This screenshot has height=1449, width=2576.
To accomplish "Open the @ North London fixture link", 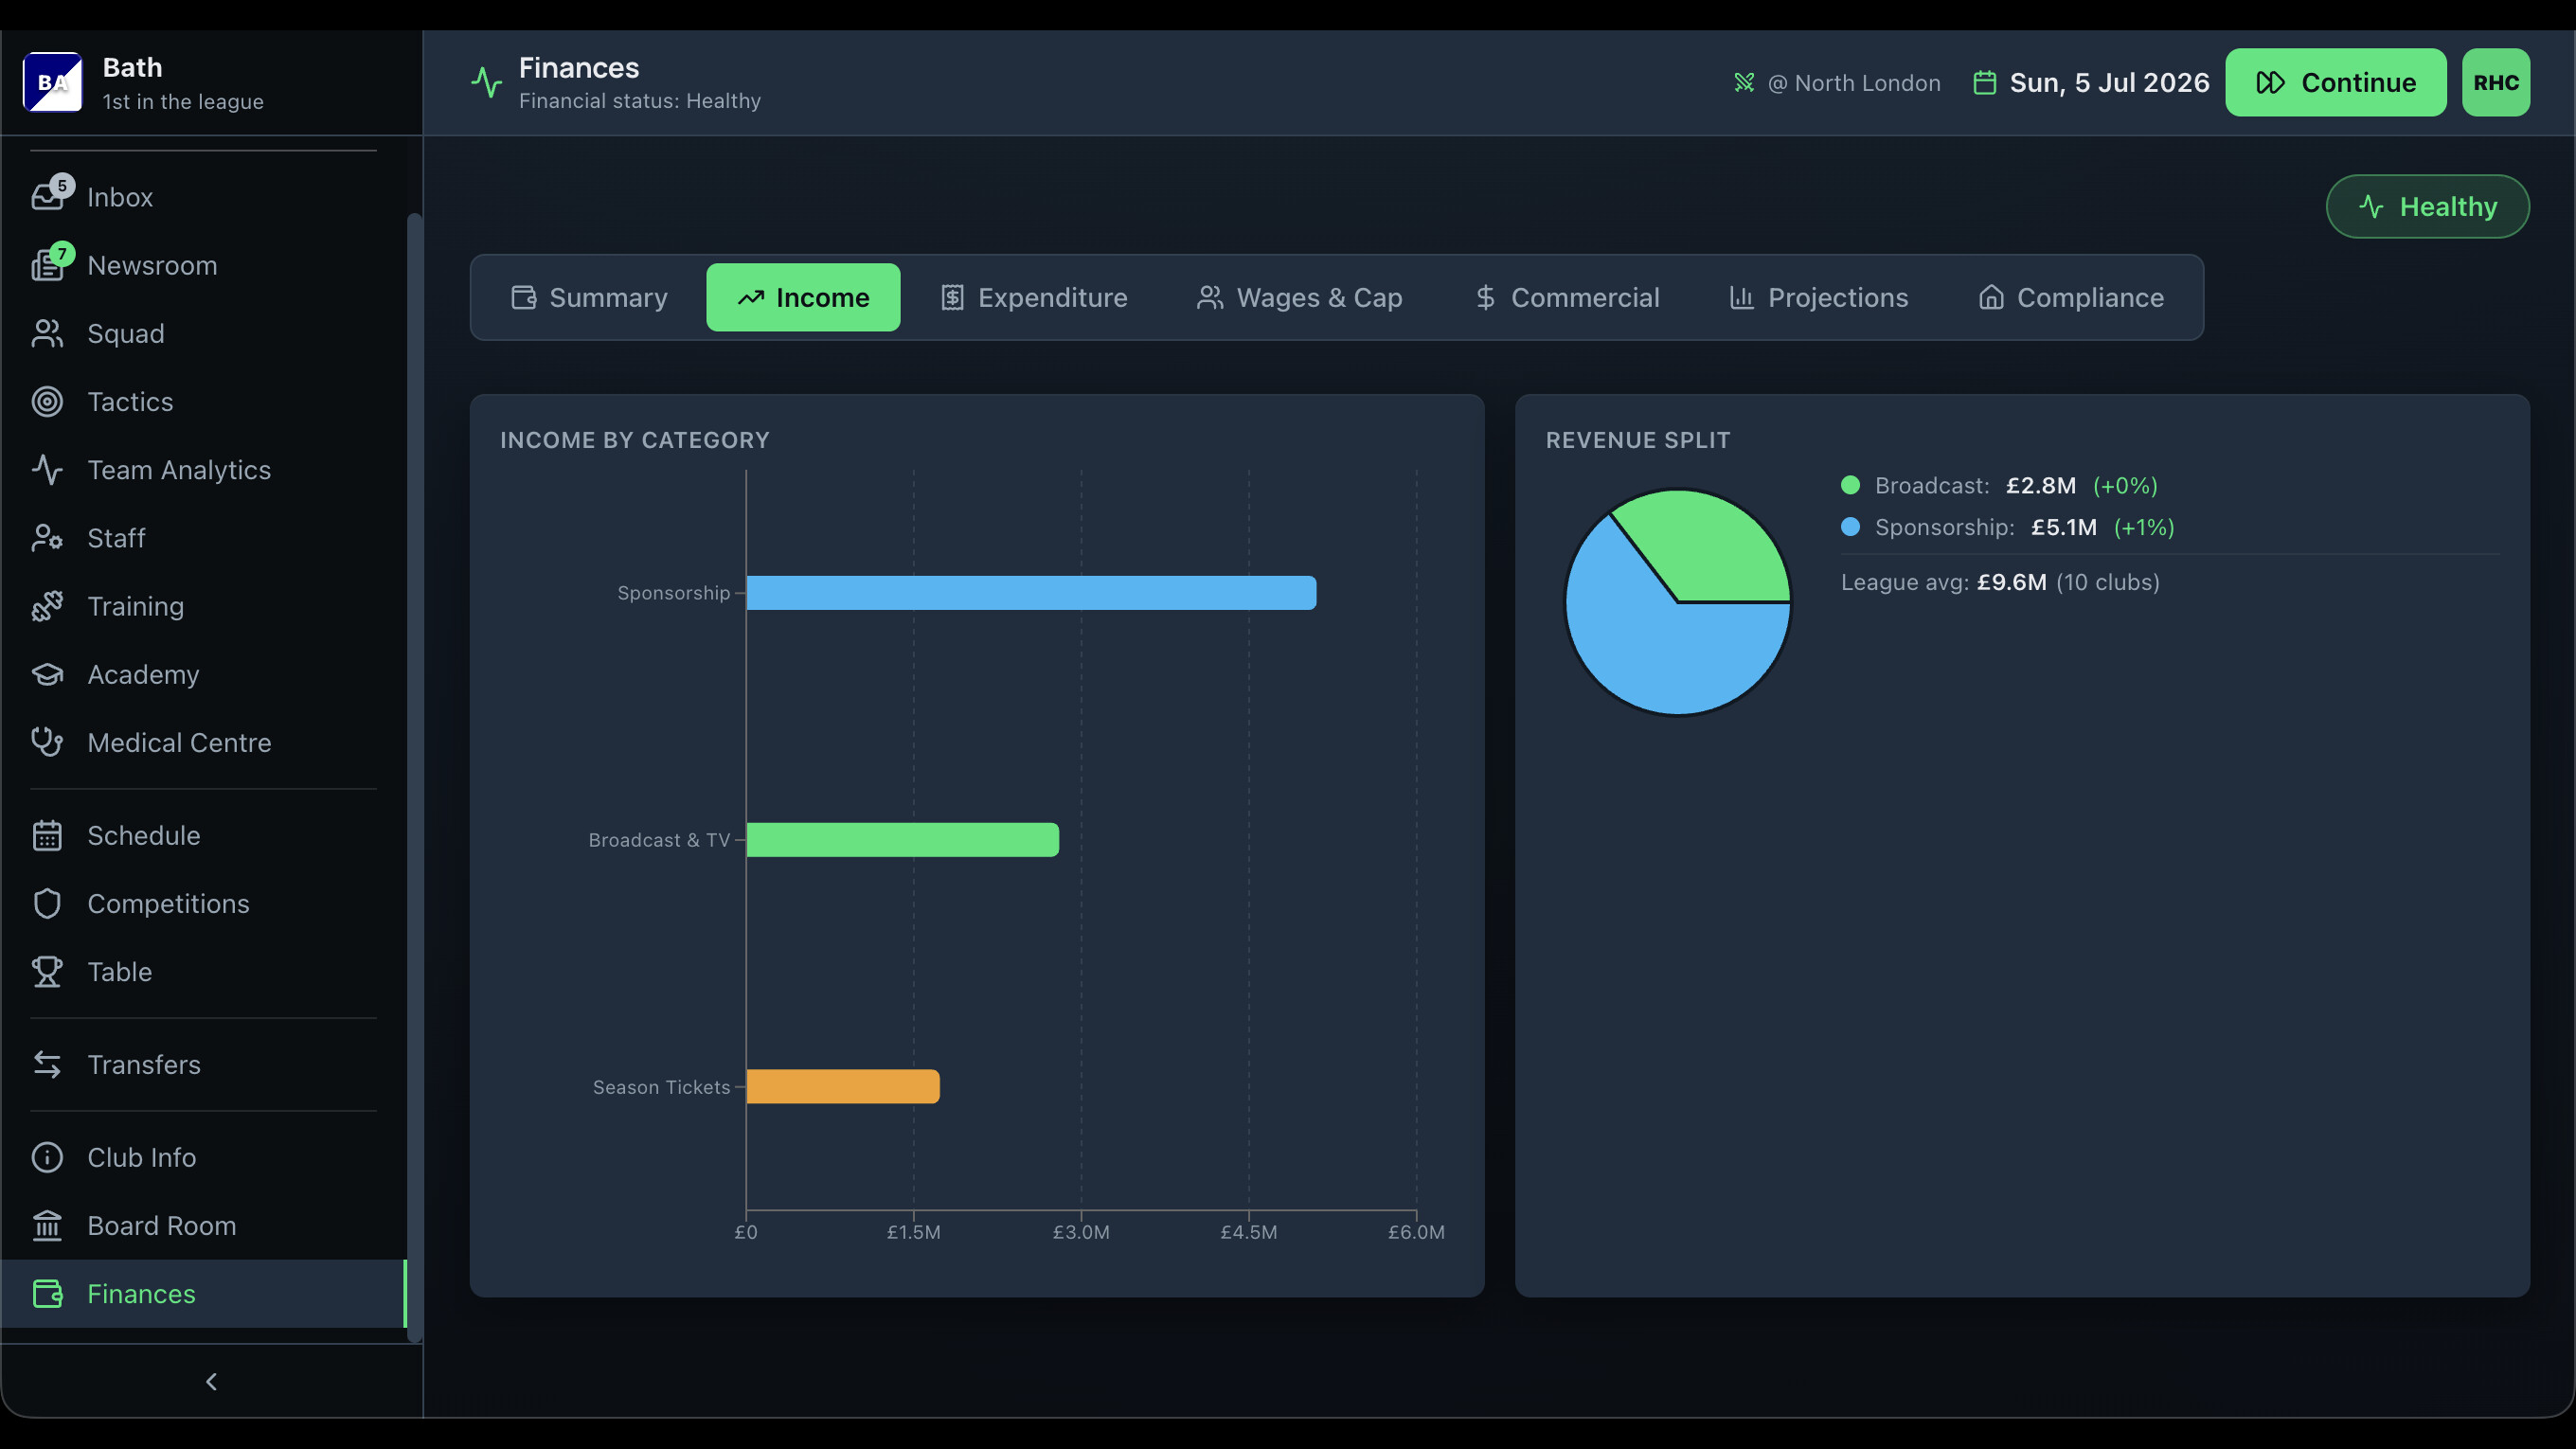I will coord(1837,82).
